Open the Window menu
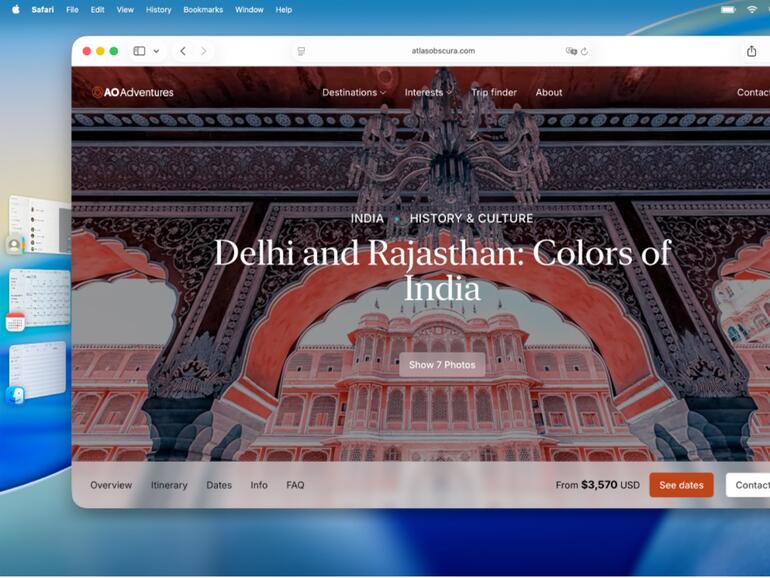Screen dimensions: 770x578 pyautogui.click(x=249, y=9)
